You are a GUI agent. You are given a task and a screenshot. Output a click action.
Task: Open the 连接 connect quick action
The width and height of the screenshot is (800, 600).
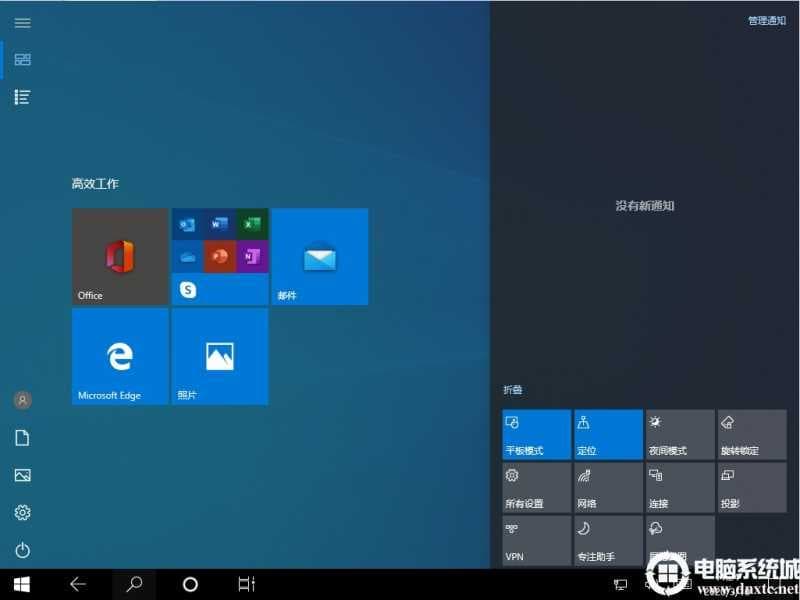coord(680,488)
